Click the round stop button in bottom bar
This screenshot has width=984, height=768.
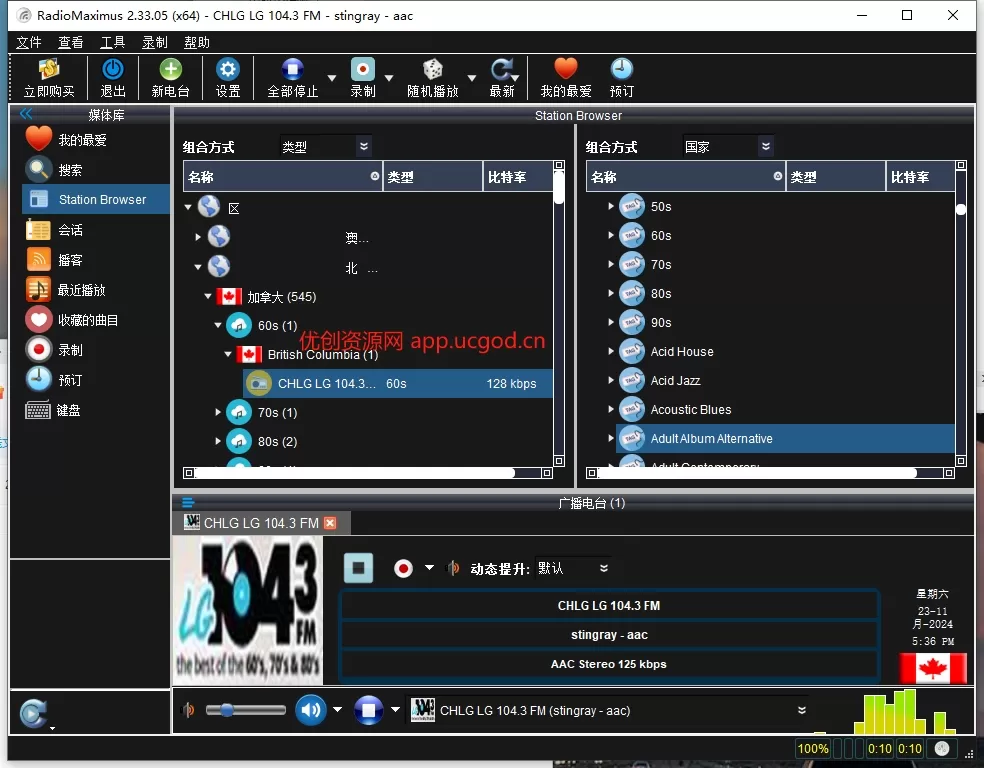point(368,710)
